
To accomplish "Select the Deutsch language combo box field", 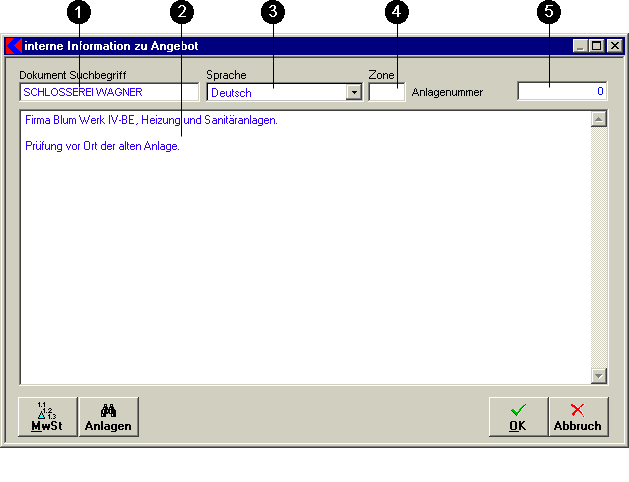I will [x=276, y=92].
